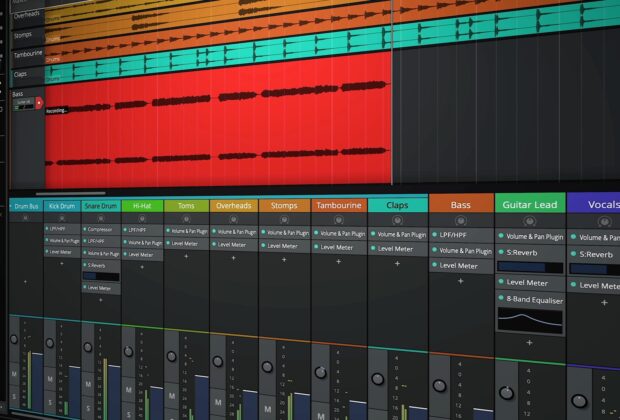The image size is (620, 420).
Task: Click the EQ curve display on Guitar Lead
Action: (530, 321)
